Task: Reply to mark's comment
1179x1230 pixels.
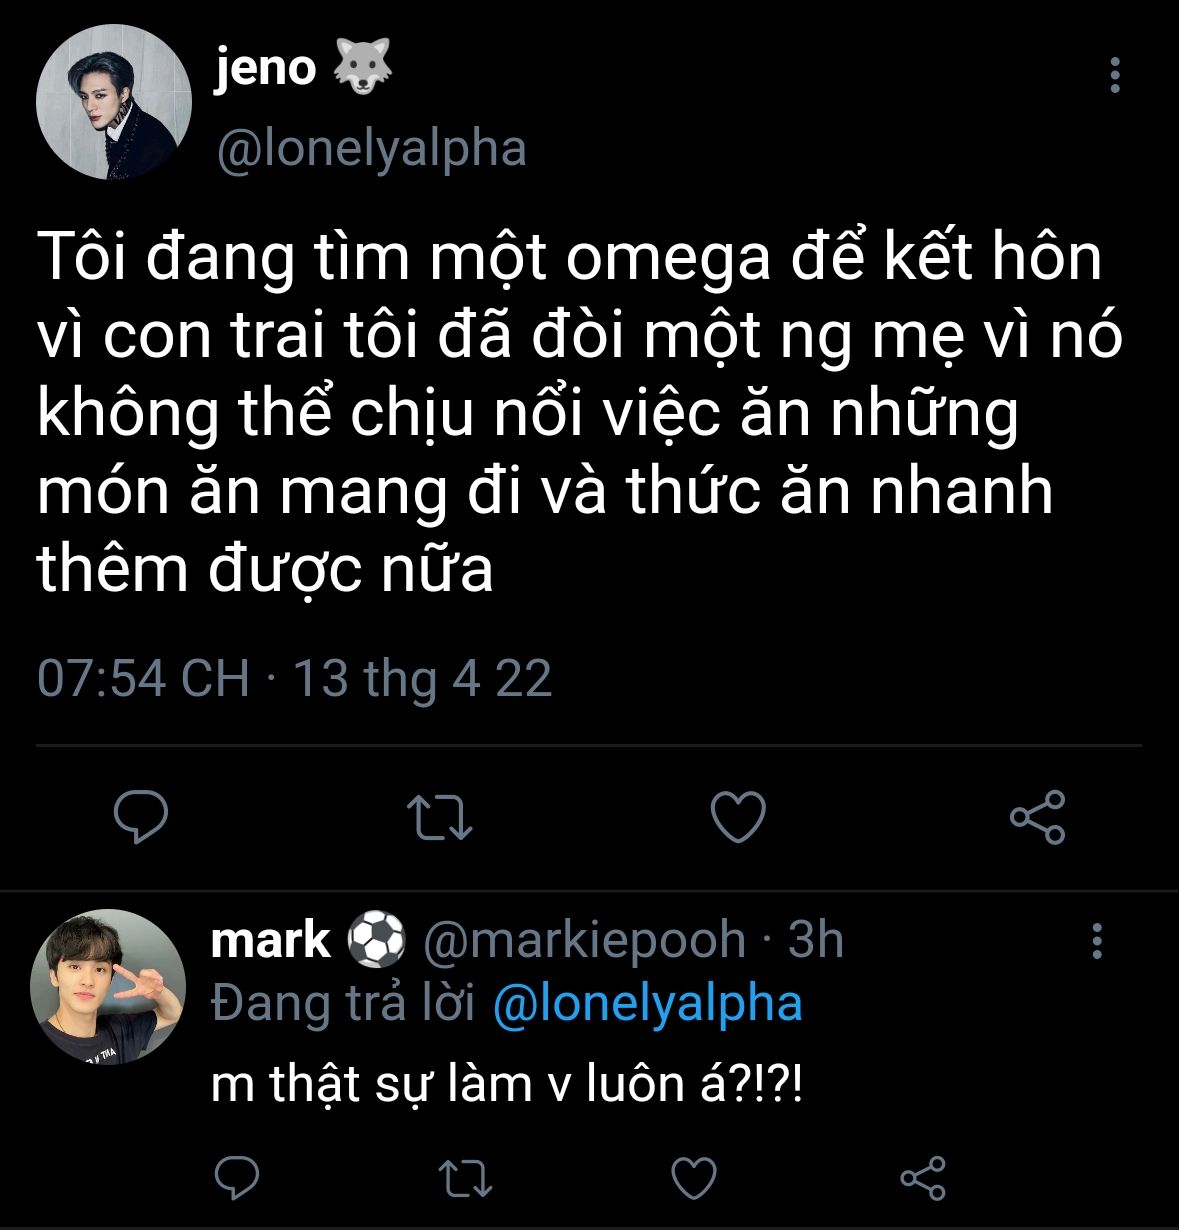Action: (237, 1177)
